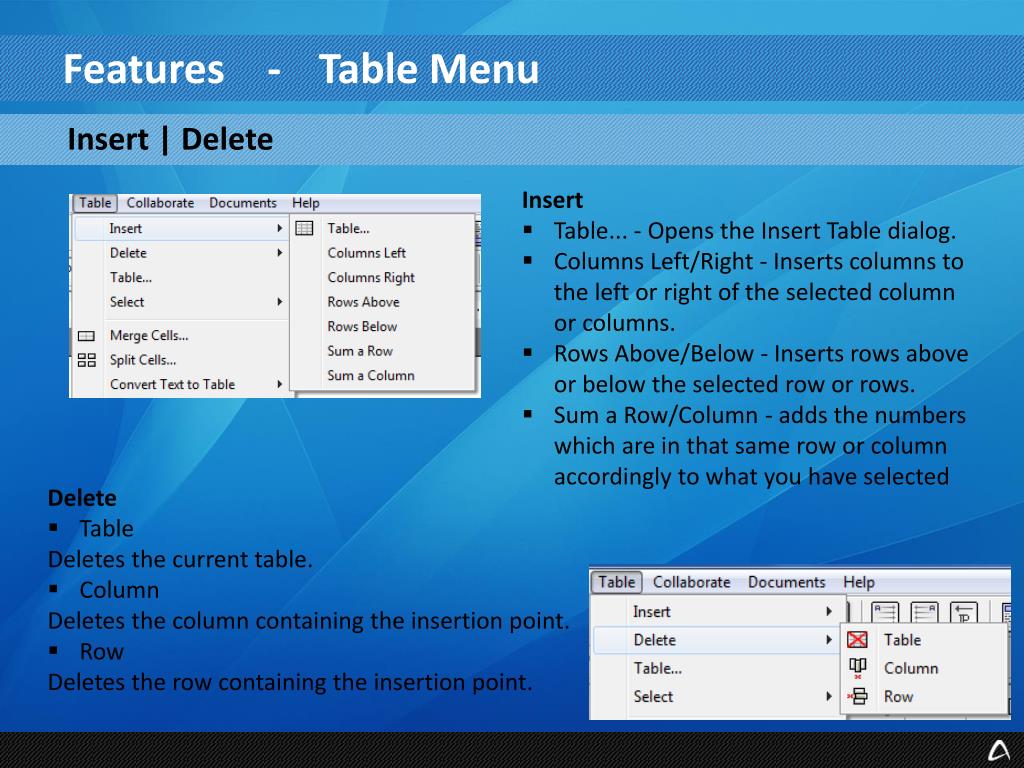This screenshot has width=1024, height=768.
Task: Expand the highlighted Delete arrow in the bottom menu screenshot
Action: click(829, 640)
